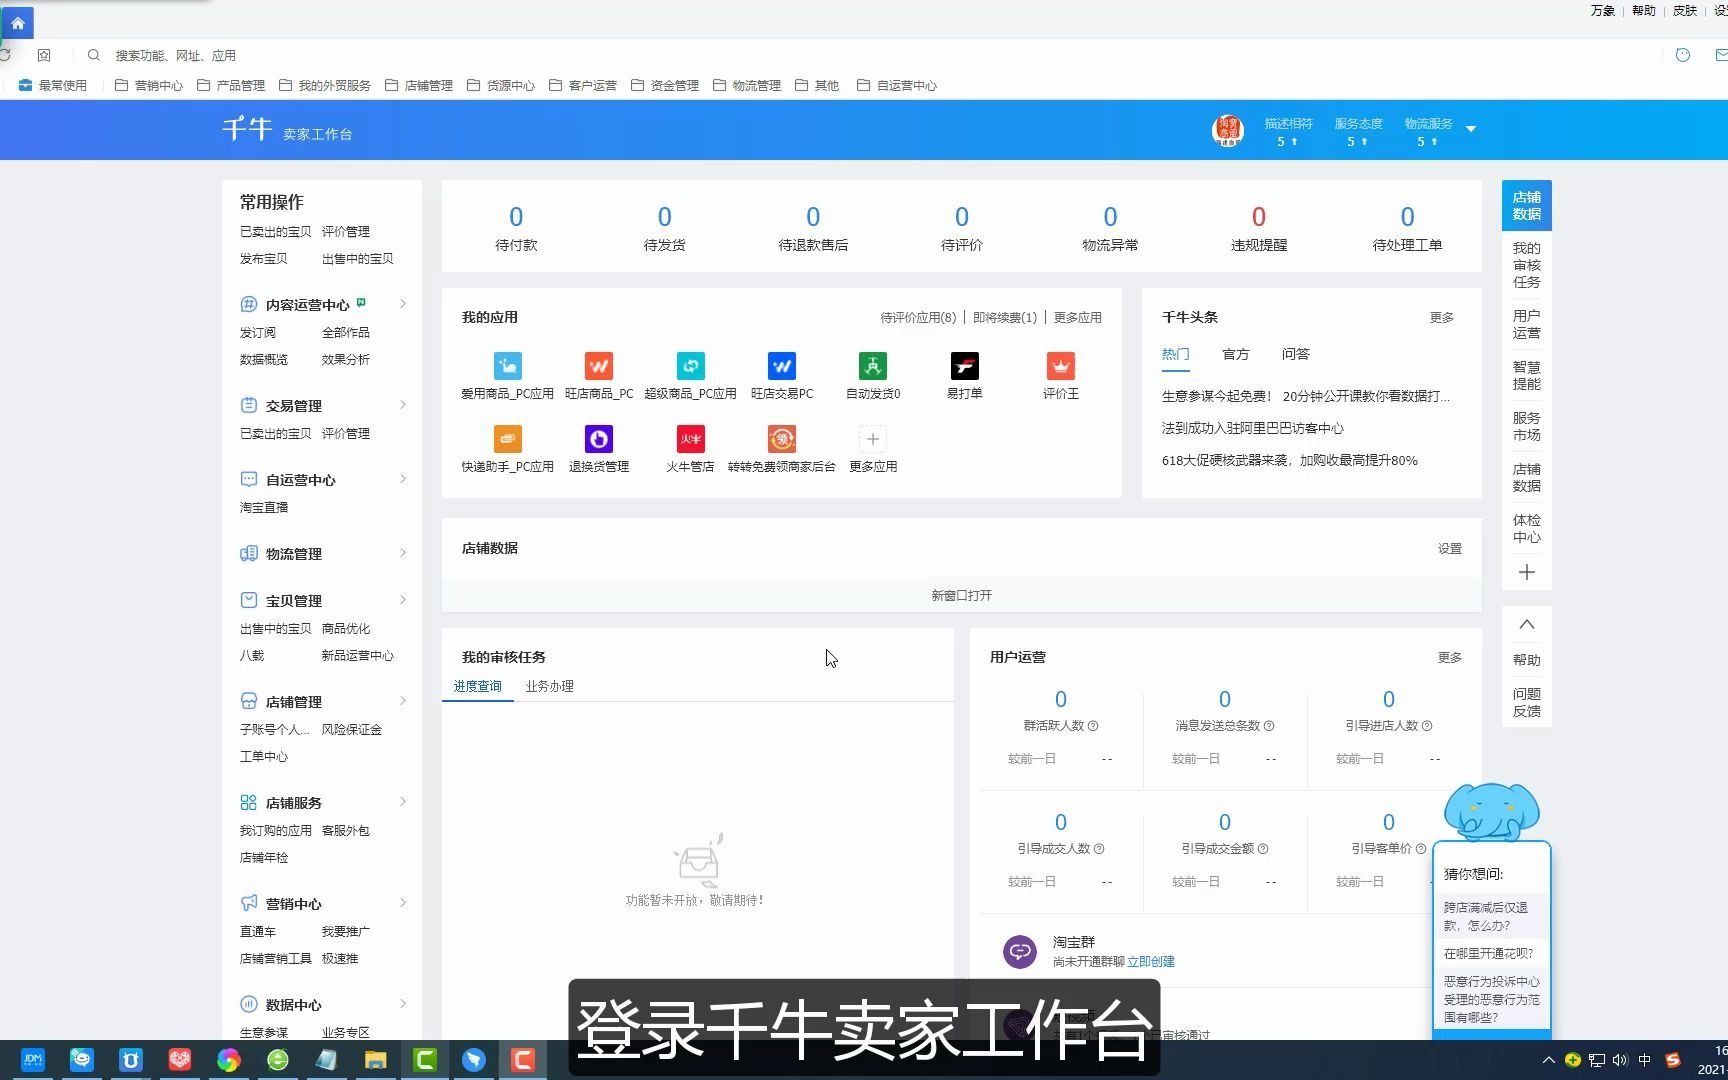Click 问题反馈 in the right sidebar
The image size is (1728, 1080).
[1527, 703]
